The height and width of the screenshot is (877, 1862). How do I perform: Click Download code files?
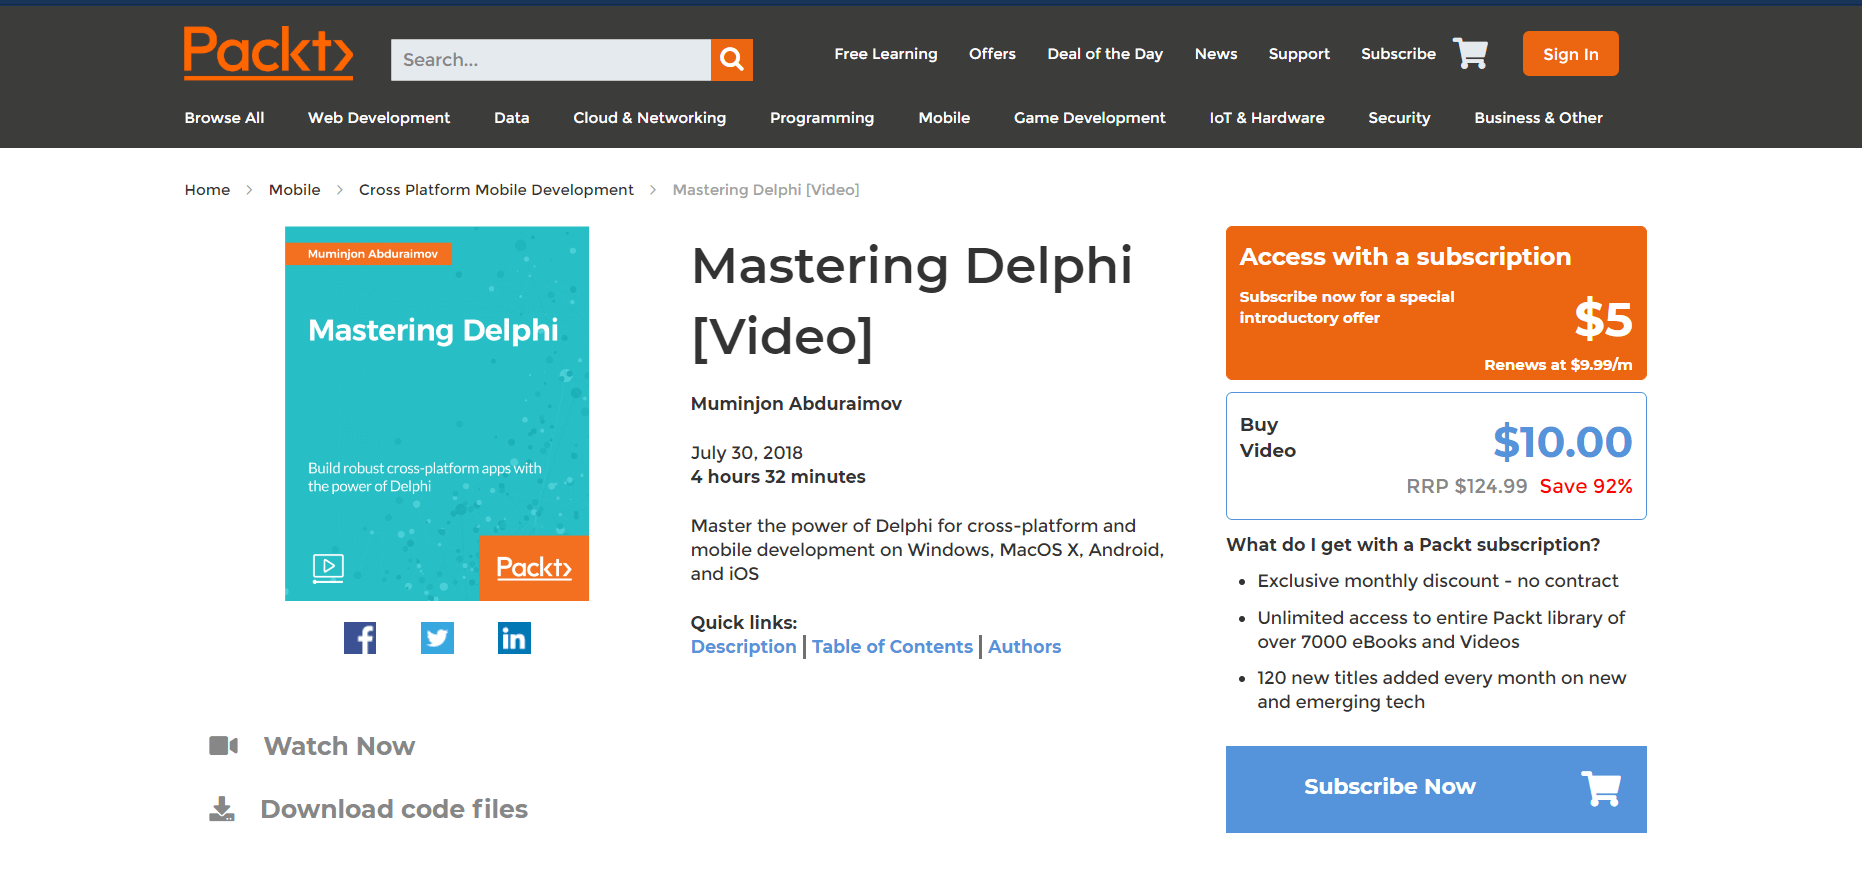pyautogui.click(x=394, y=809)
